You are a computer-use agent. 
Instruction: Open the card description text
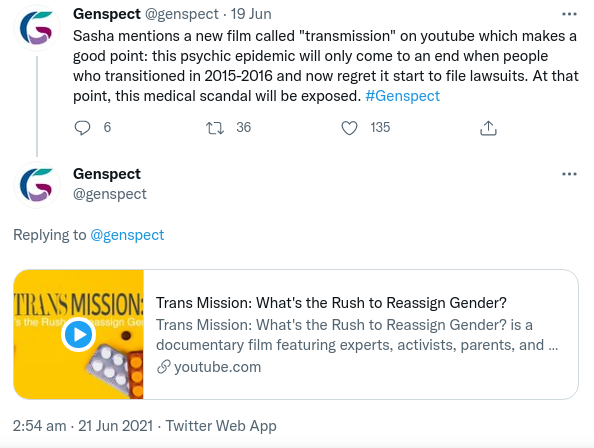tap(357, 335)
